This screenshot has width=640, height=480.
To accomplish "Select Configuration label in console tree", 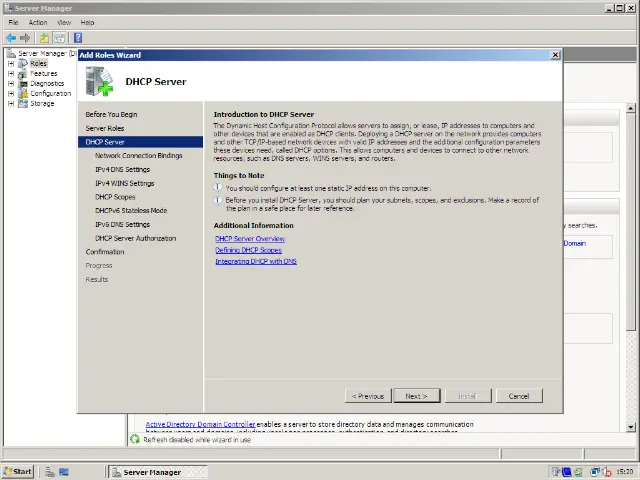I will pos(51,93).
